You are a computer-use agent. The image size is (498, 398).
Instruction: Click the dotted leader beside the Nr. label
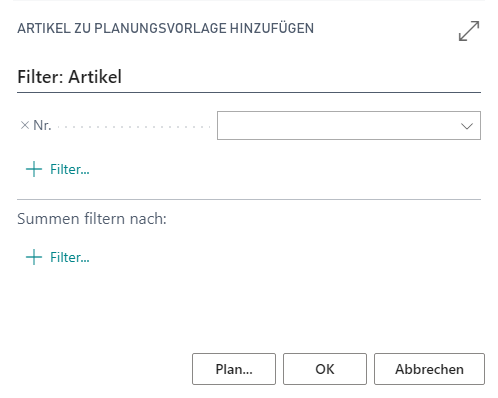(134, 127)
